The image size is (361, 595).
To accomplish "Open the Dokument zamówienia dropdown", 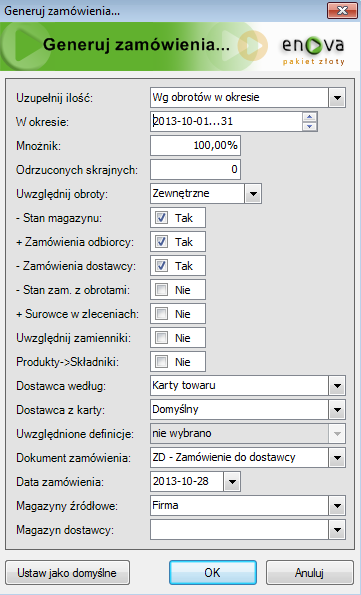I will pos(337,458).
